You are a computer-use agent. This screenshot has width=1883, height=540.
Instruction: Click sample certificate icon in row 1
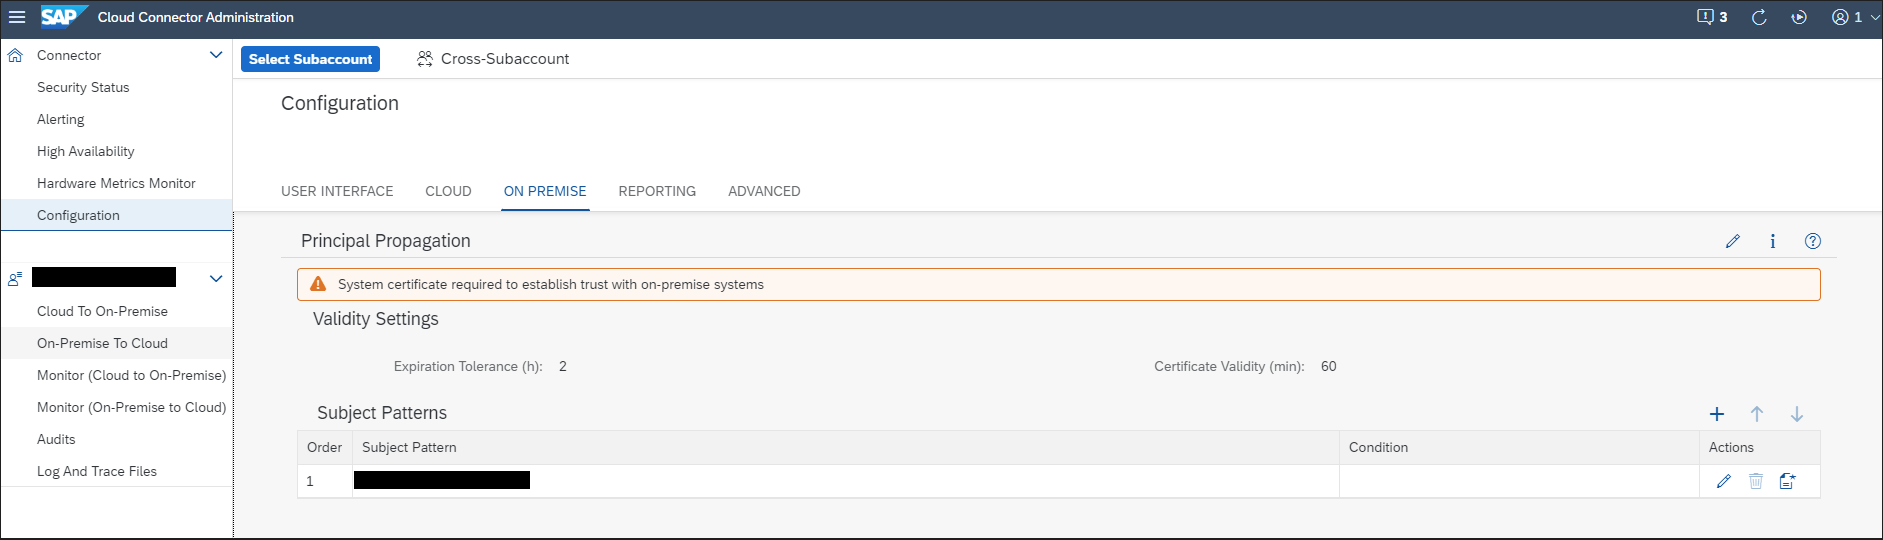coord(1788,481)
